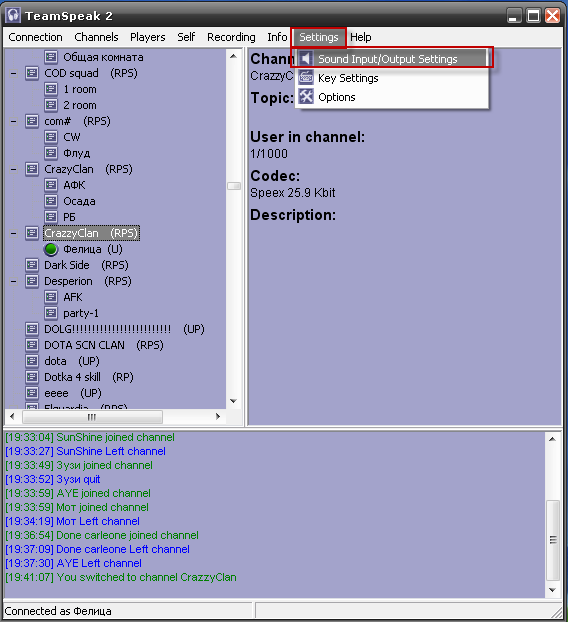This screenshot has height=622, width=568.
Task: Click channel icon next to Осада
Action: tap(51, 201)
